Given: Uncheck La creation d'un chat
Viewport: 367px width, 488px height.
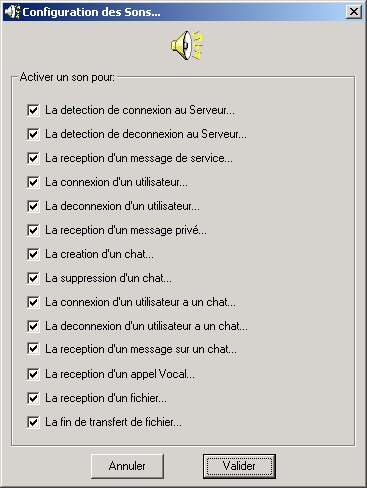Looking at the screenshot, I should click(33, 254).
